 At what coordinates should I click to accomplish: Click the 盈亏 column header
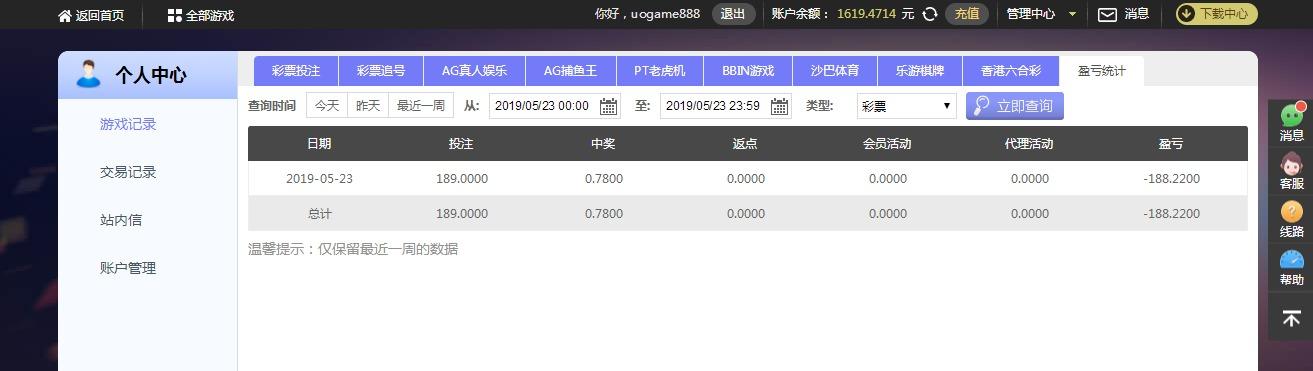1171,144
